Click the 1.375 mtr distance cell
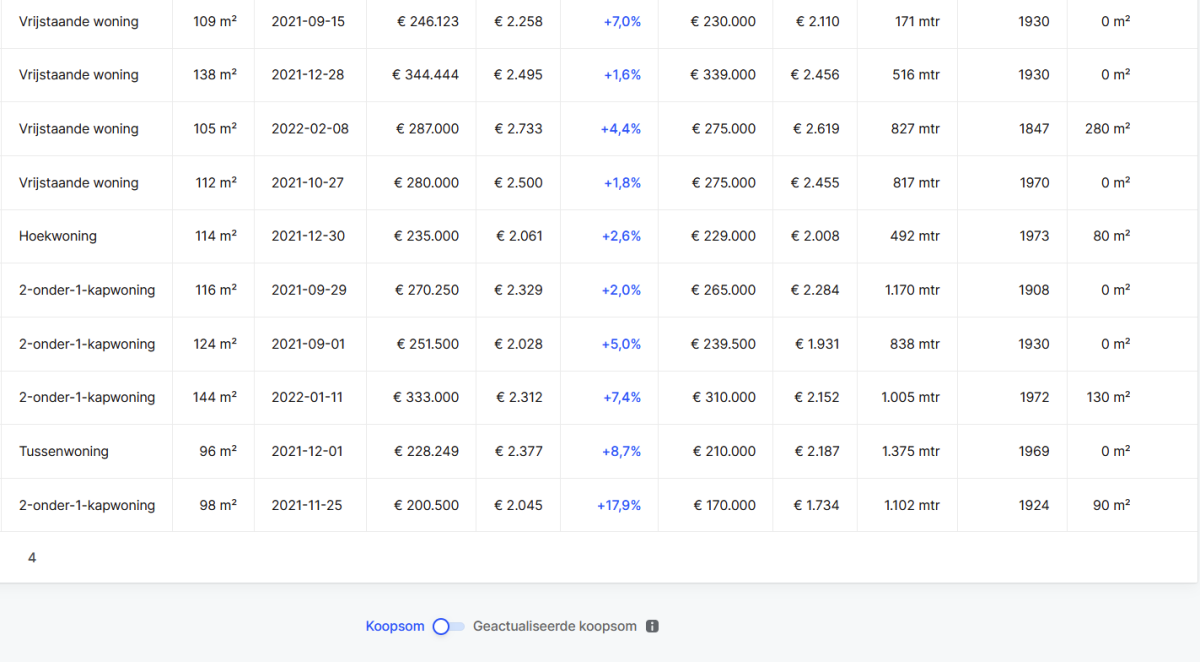The height and width of the screenshot is (662, 1200). tap(910, 451)
